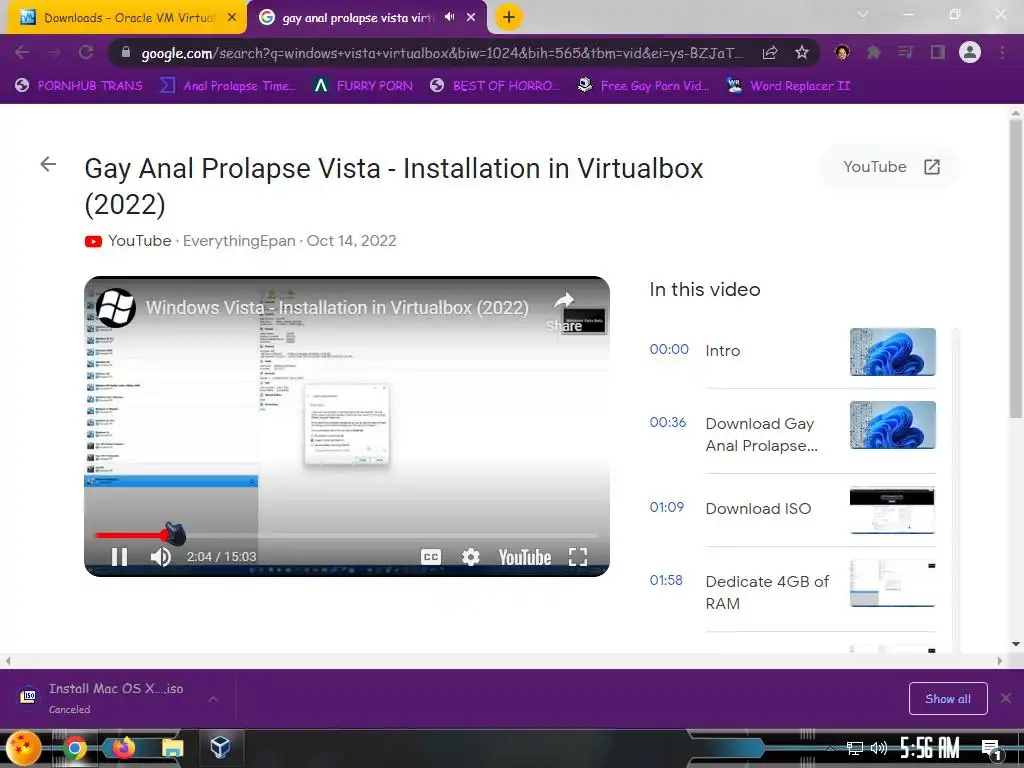Click the Download ISO chapter thumbnail
Image resolution: width=1024 pixels, height=768 pixels.
892,510
